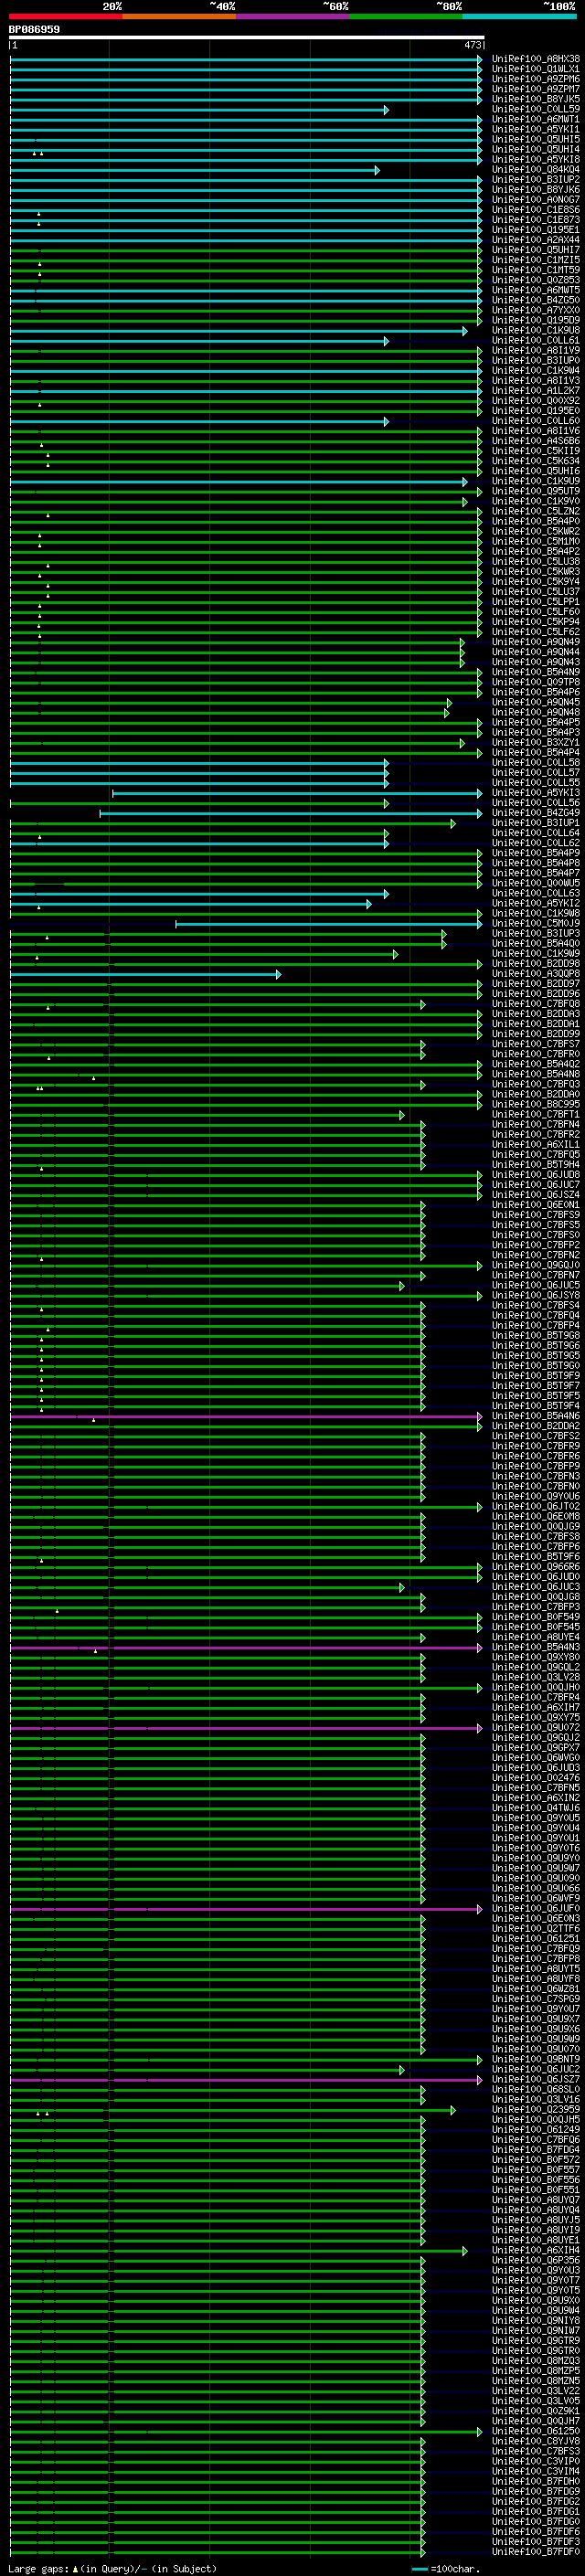Click hit label UniRef100_B4ZG50
This screenshot has width=585, height=2576.
536,300
